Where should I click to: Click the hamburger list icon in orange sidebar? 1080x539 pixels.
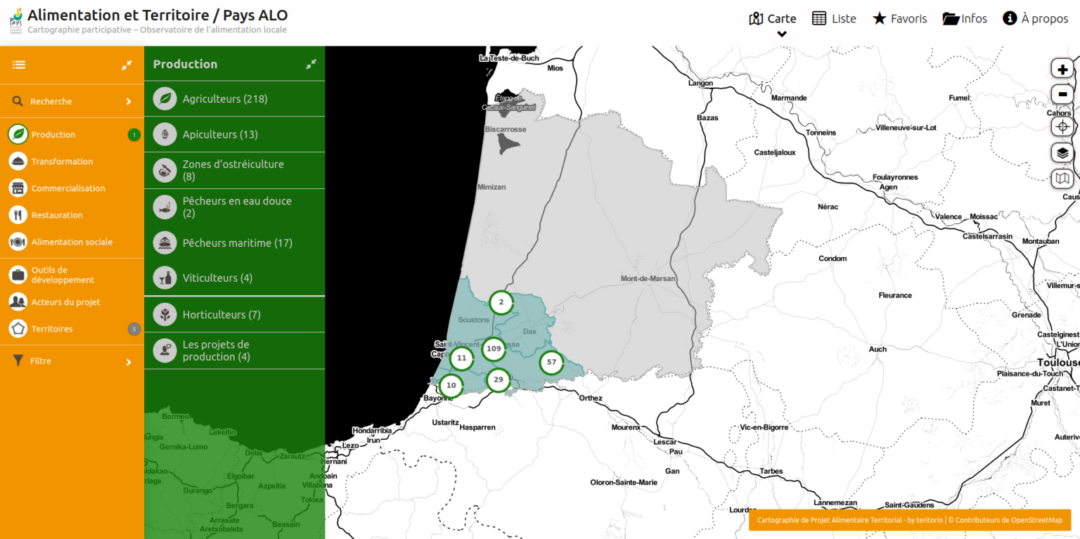[19, 65]
